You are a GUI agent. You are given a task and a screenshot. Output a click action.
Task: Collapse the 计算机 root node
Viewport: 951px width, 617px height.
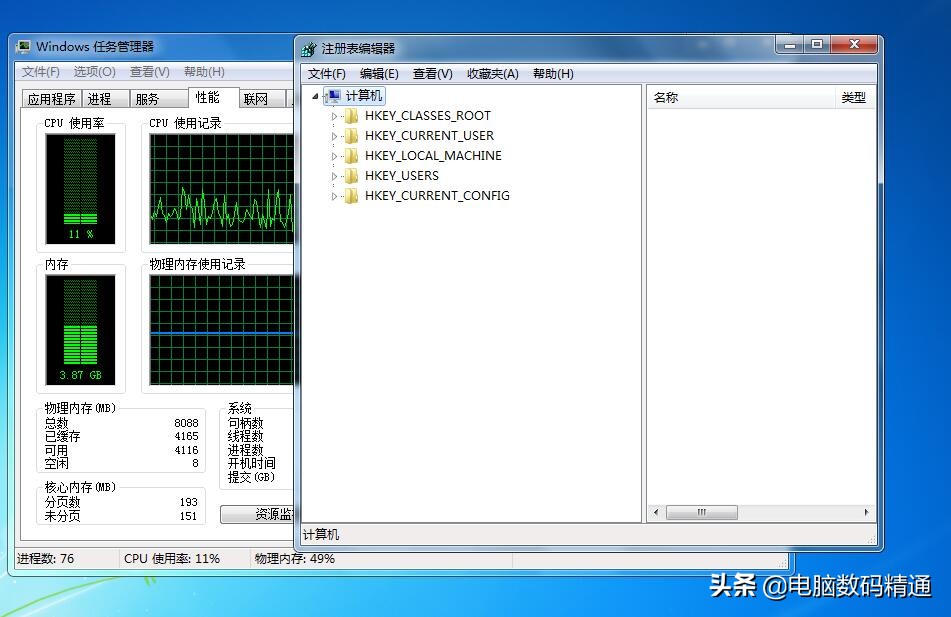click(x=315, y=96)
